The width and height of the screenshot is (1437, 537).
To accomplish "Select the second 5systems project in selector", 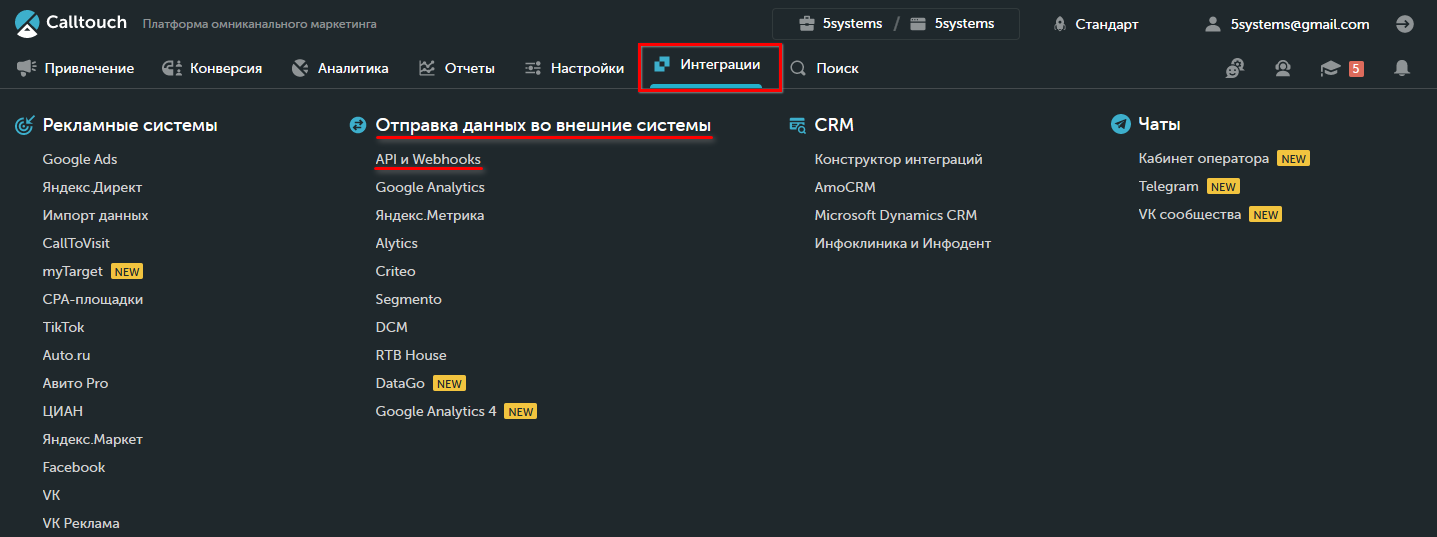I will pos(964,23).
